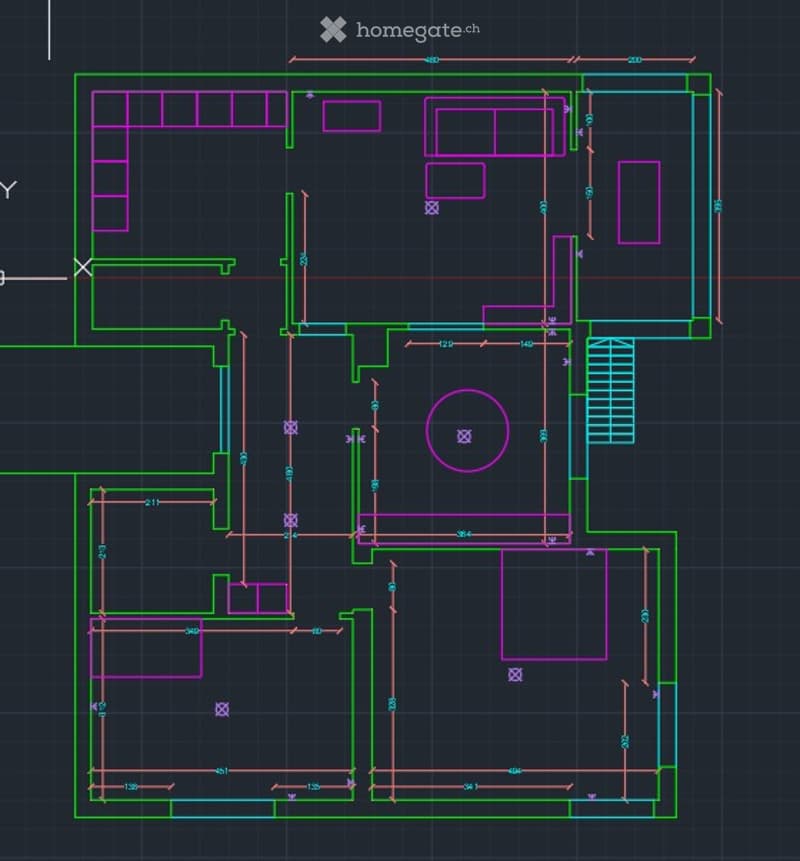Select the magenta bed rectangle in the bottom-right room
Image resolution: width=800 pixels, height=861 pixels.
[554, 604]
